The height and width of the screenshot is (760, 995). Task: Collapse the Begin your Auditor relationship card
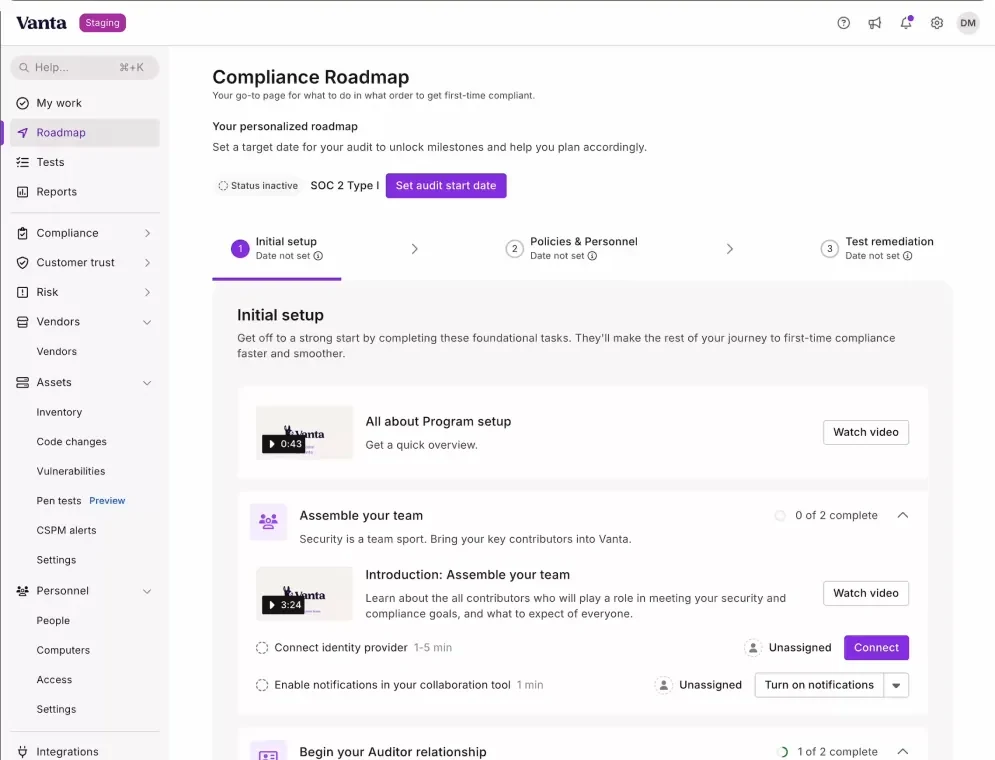tap(903, 751)
